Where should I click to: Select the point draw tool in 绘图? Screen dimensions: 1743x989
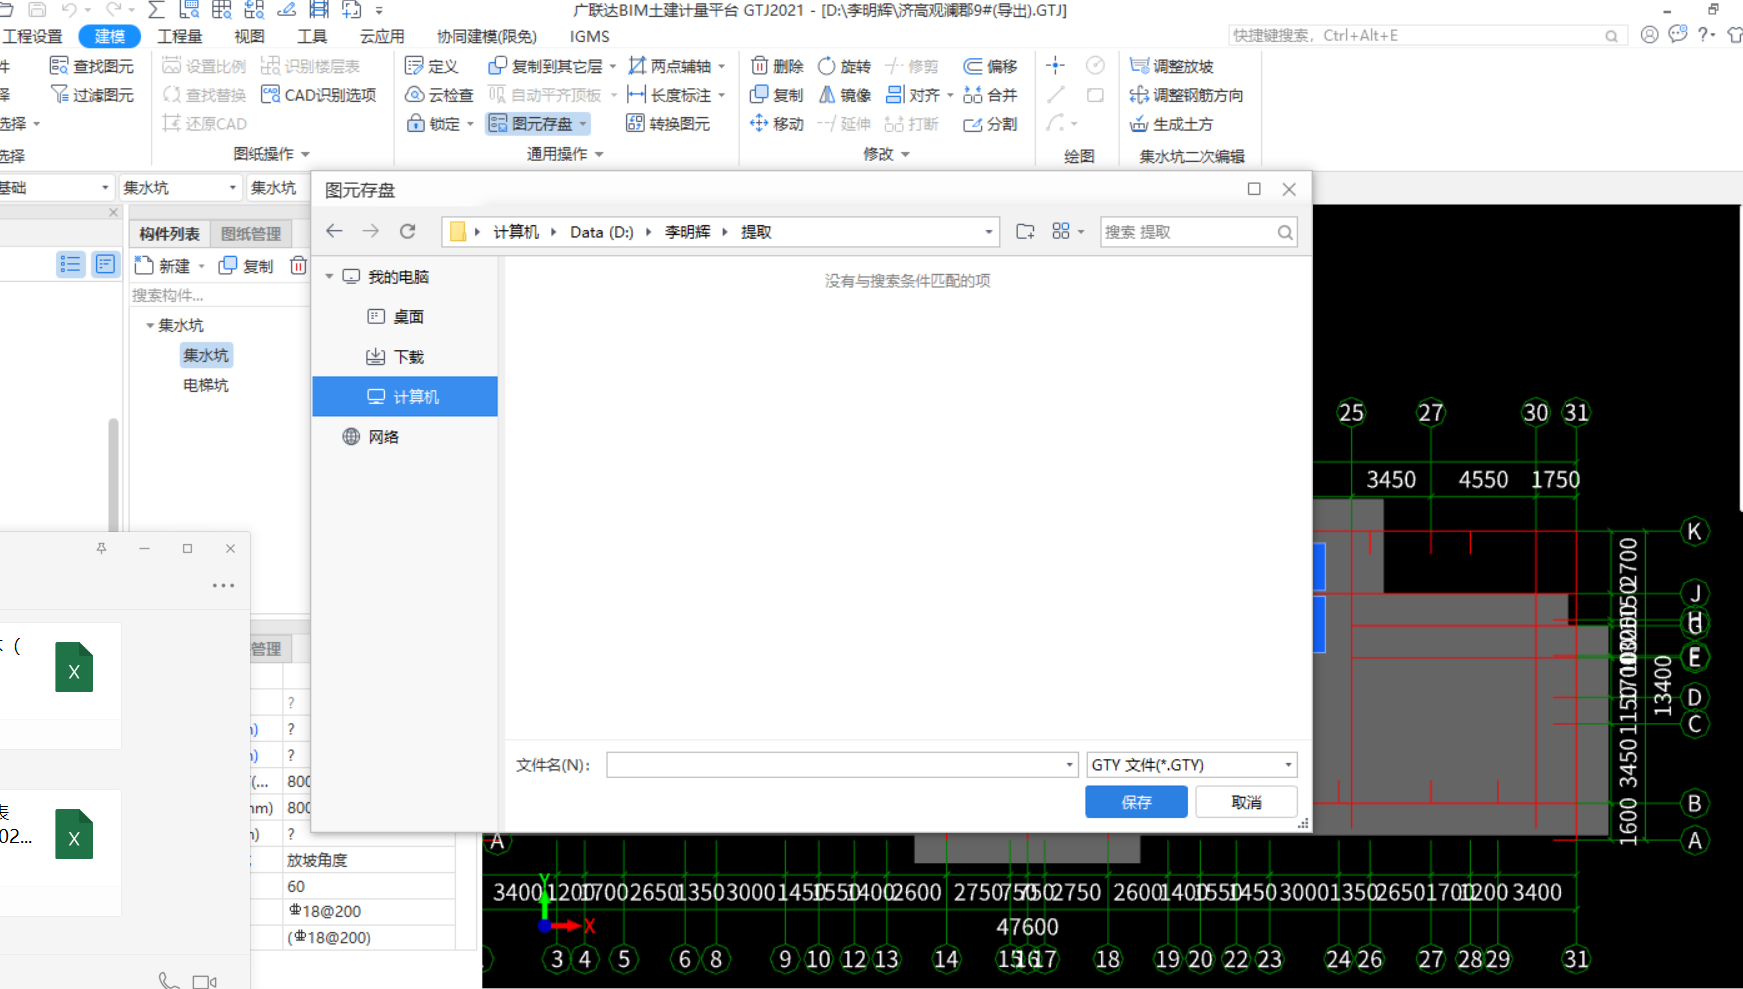tap(1055, 66)
